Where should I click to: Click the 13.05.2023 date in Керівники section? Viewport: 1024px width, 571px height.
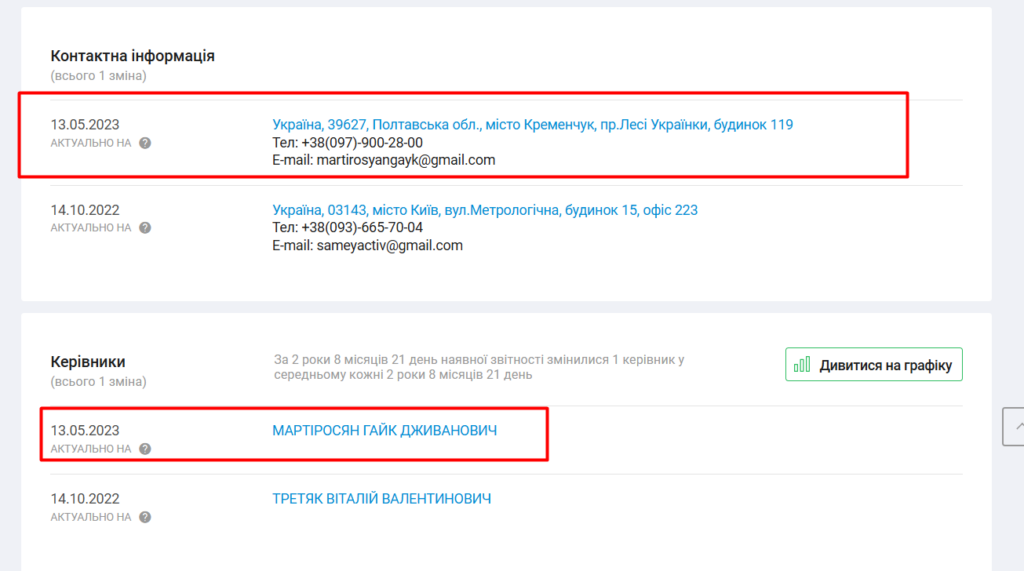pos(85,431)
